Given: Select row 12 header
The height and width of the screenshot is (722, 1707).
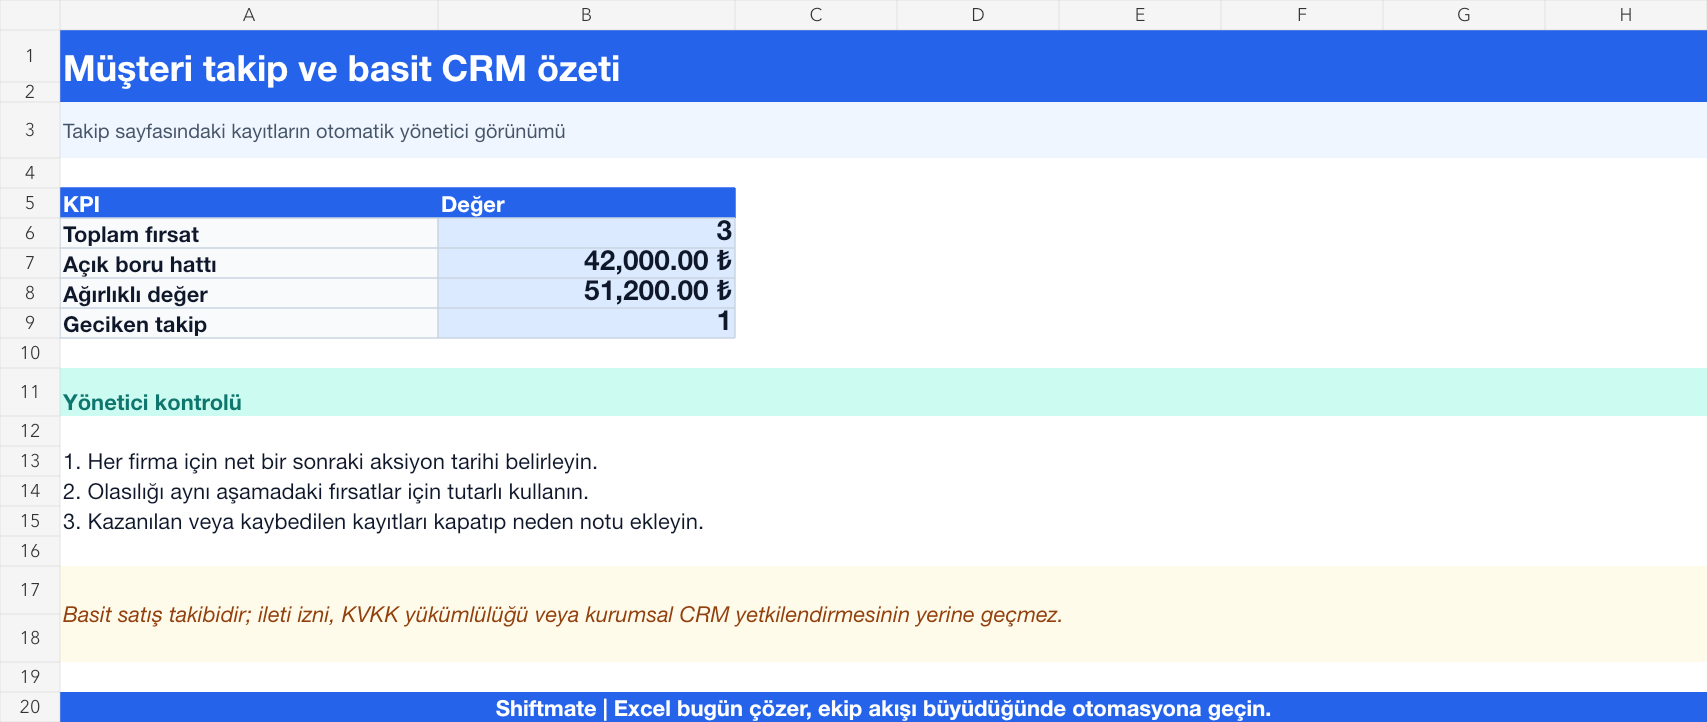Looking at the screenshot, I should pyautogui.click(x=30, y=431).
